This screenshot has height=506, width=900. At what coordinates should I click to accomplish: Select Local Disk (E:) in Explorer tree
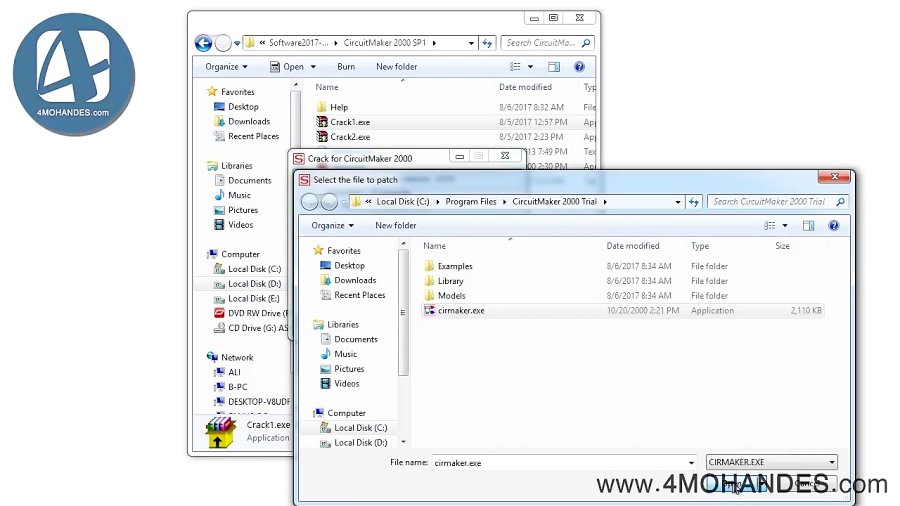[x=253, y=299]
